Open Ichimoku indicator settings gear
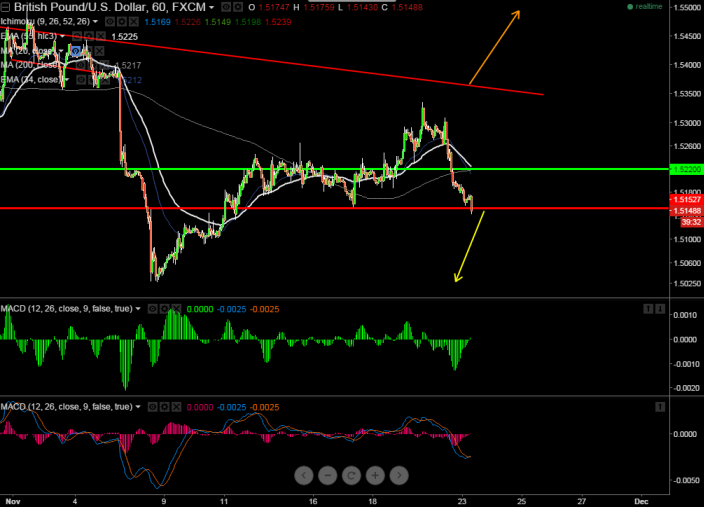This screenshot has height=507, width=704. (x=122, y=22)
